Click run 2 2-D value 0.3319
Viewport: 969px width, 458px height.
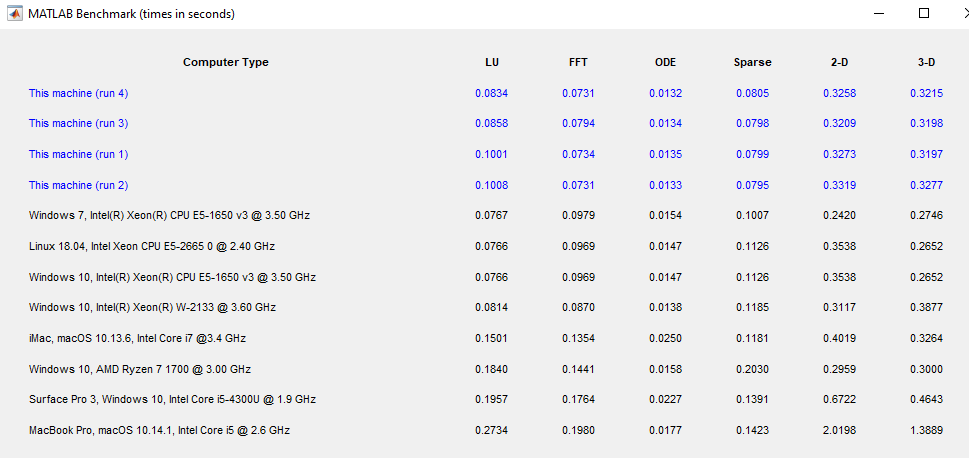839,185
